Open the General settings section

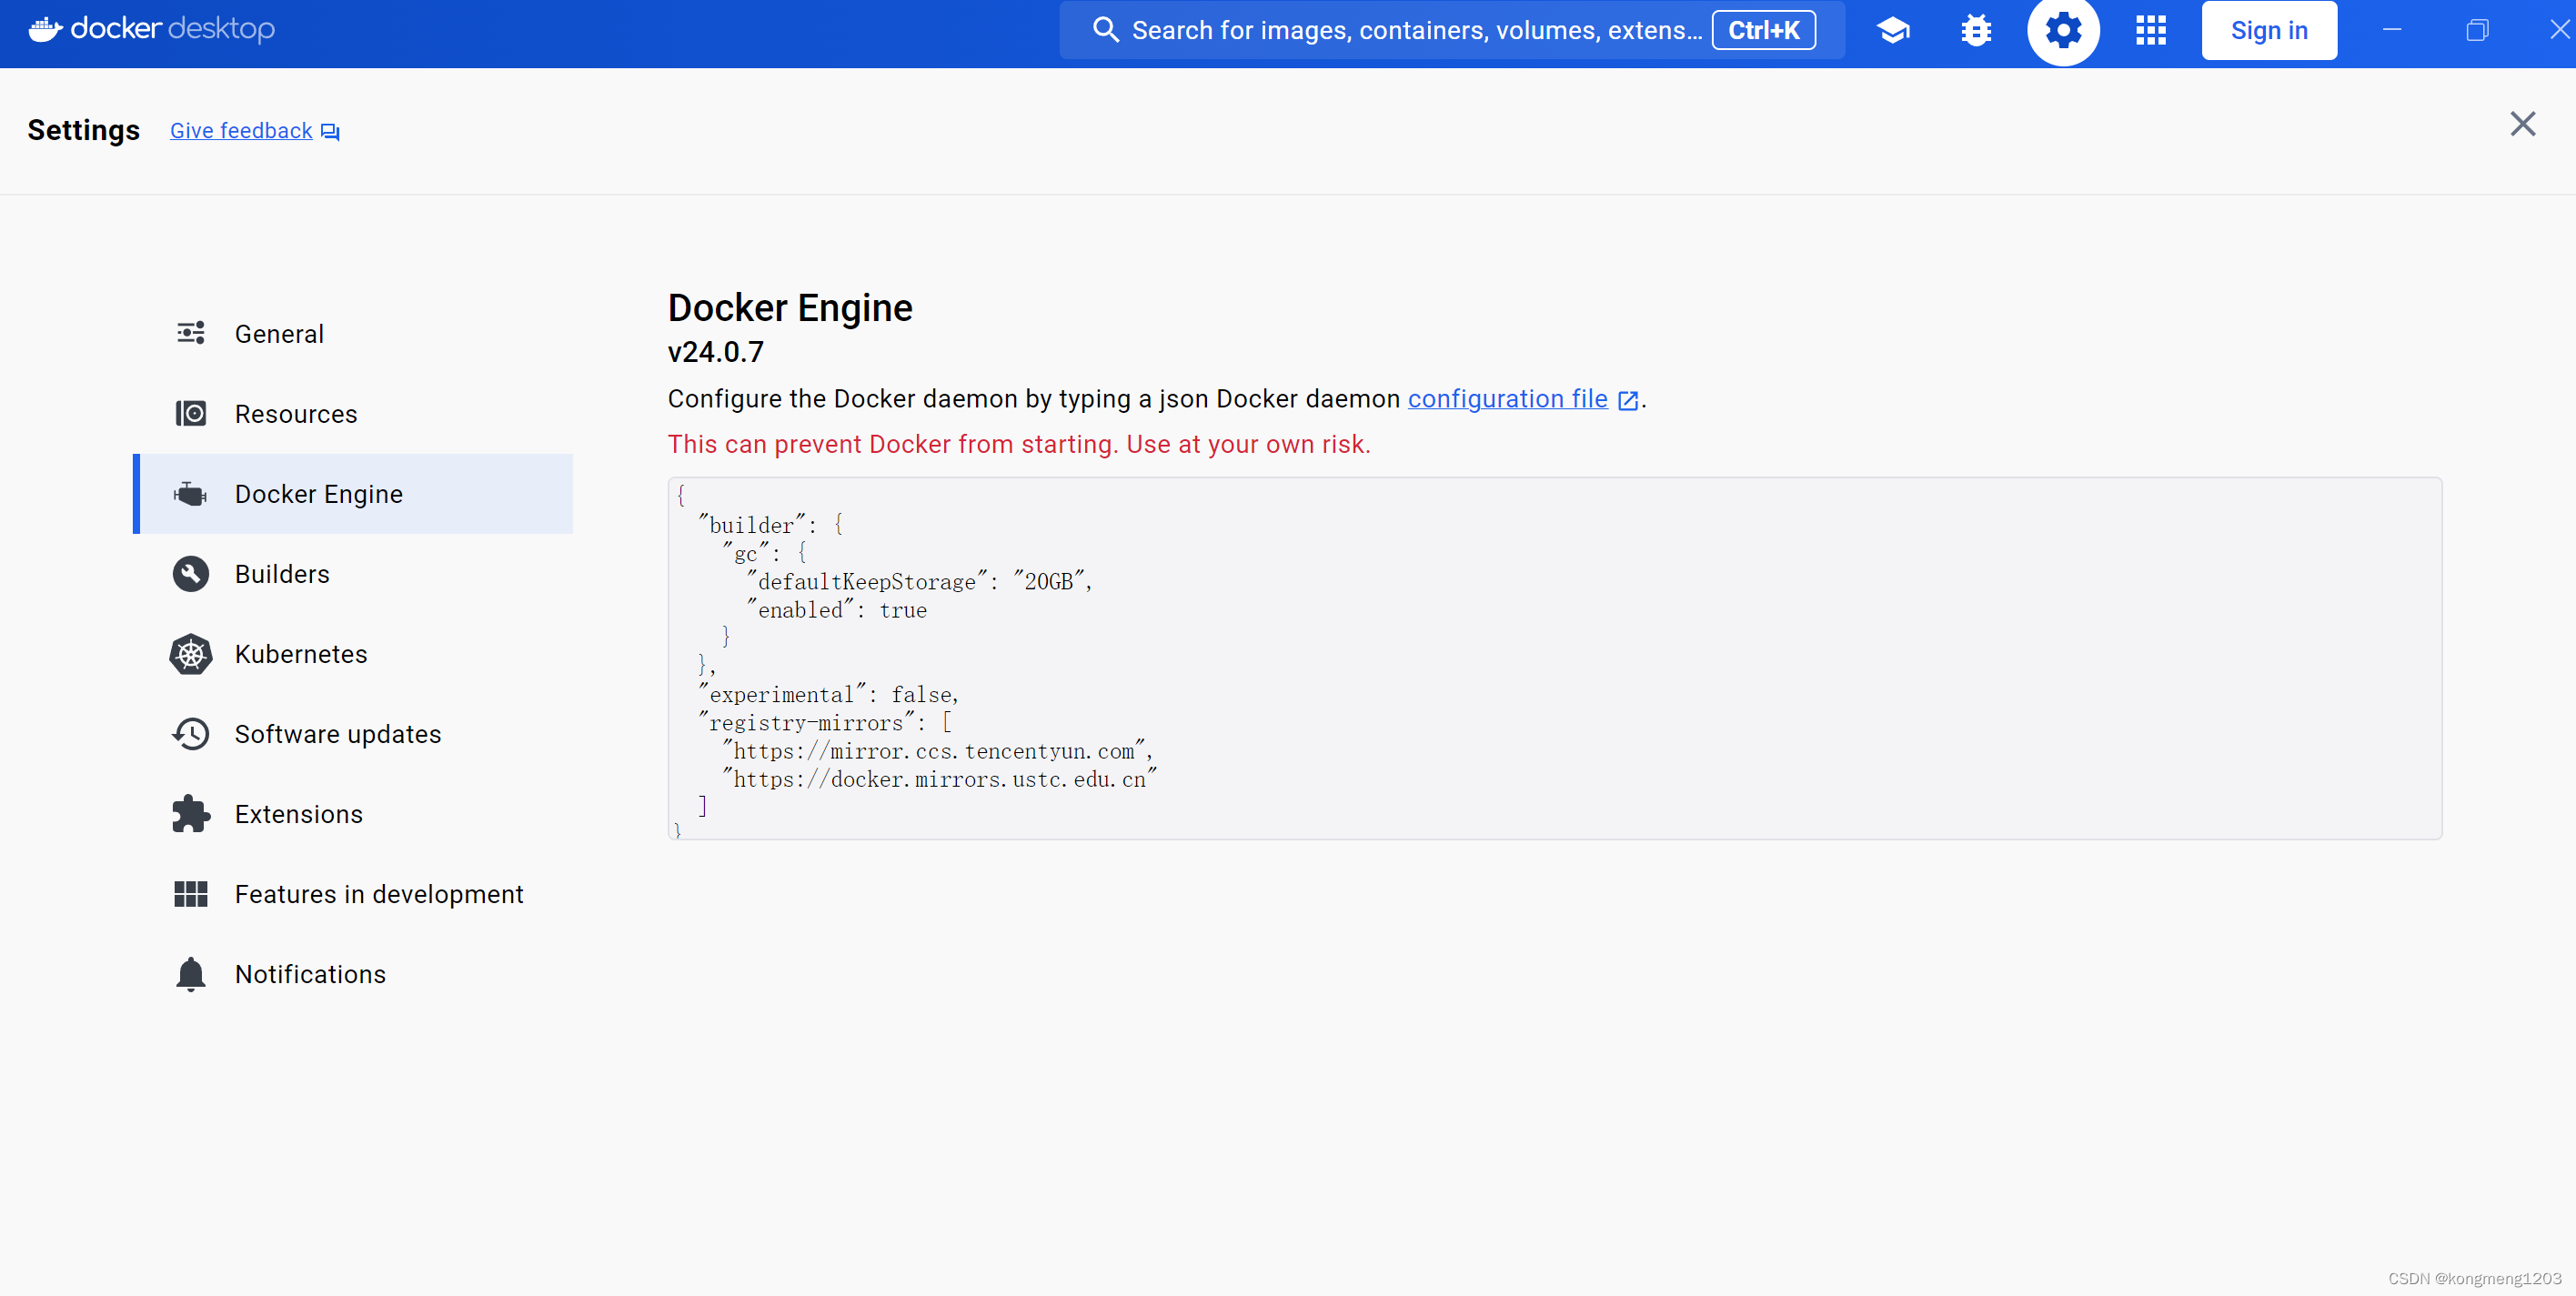tap(279, 334)
